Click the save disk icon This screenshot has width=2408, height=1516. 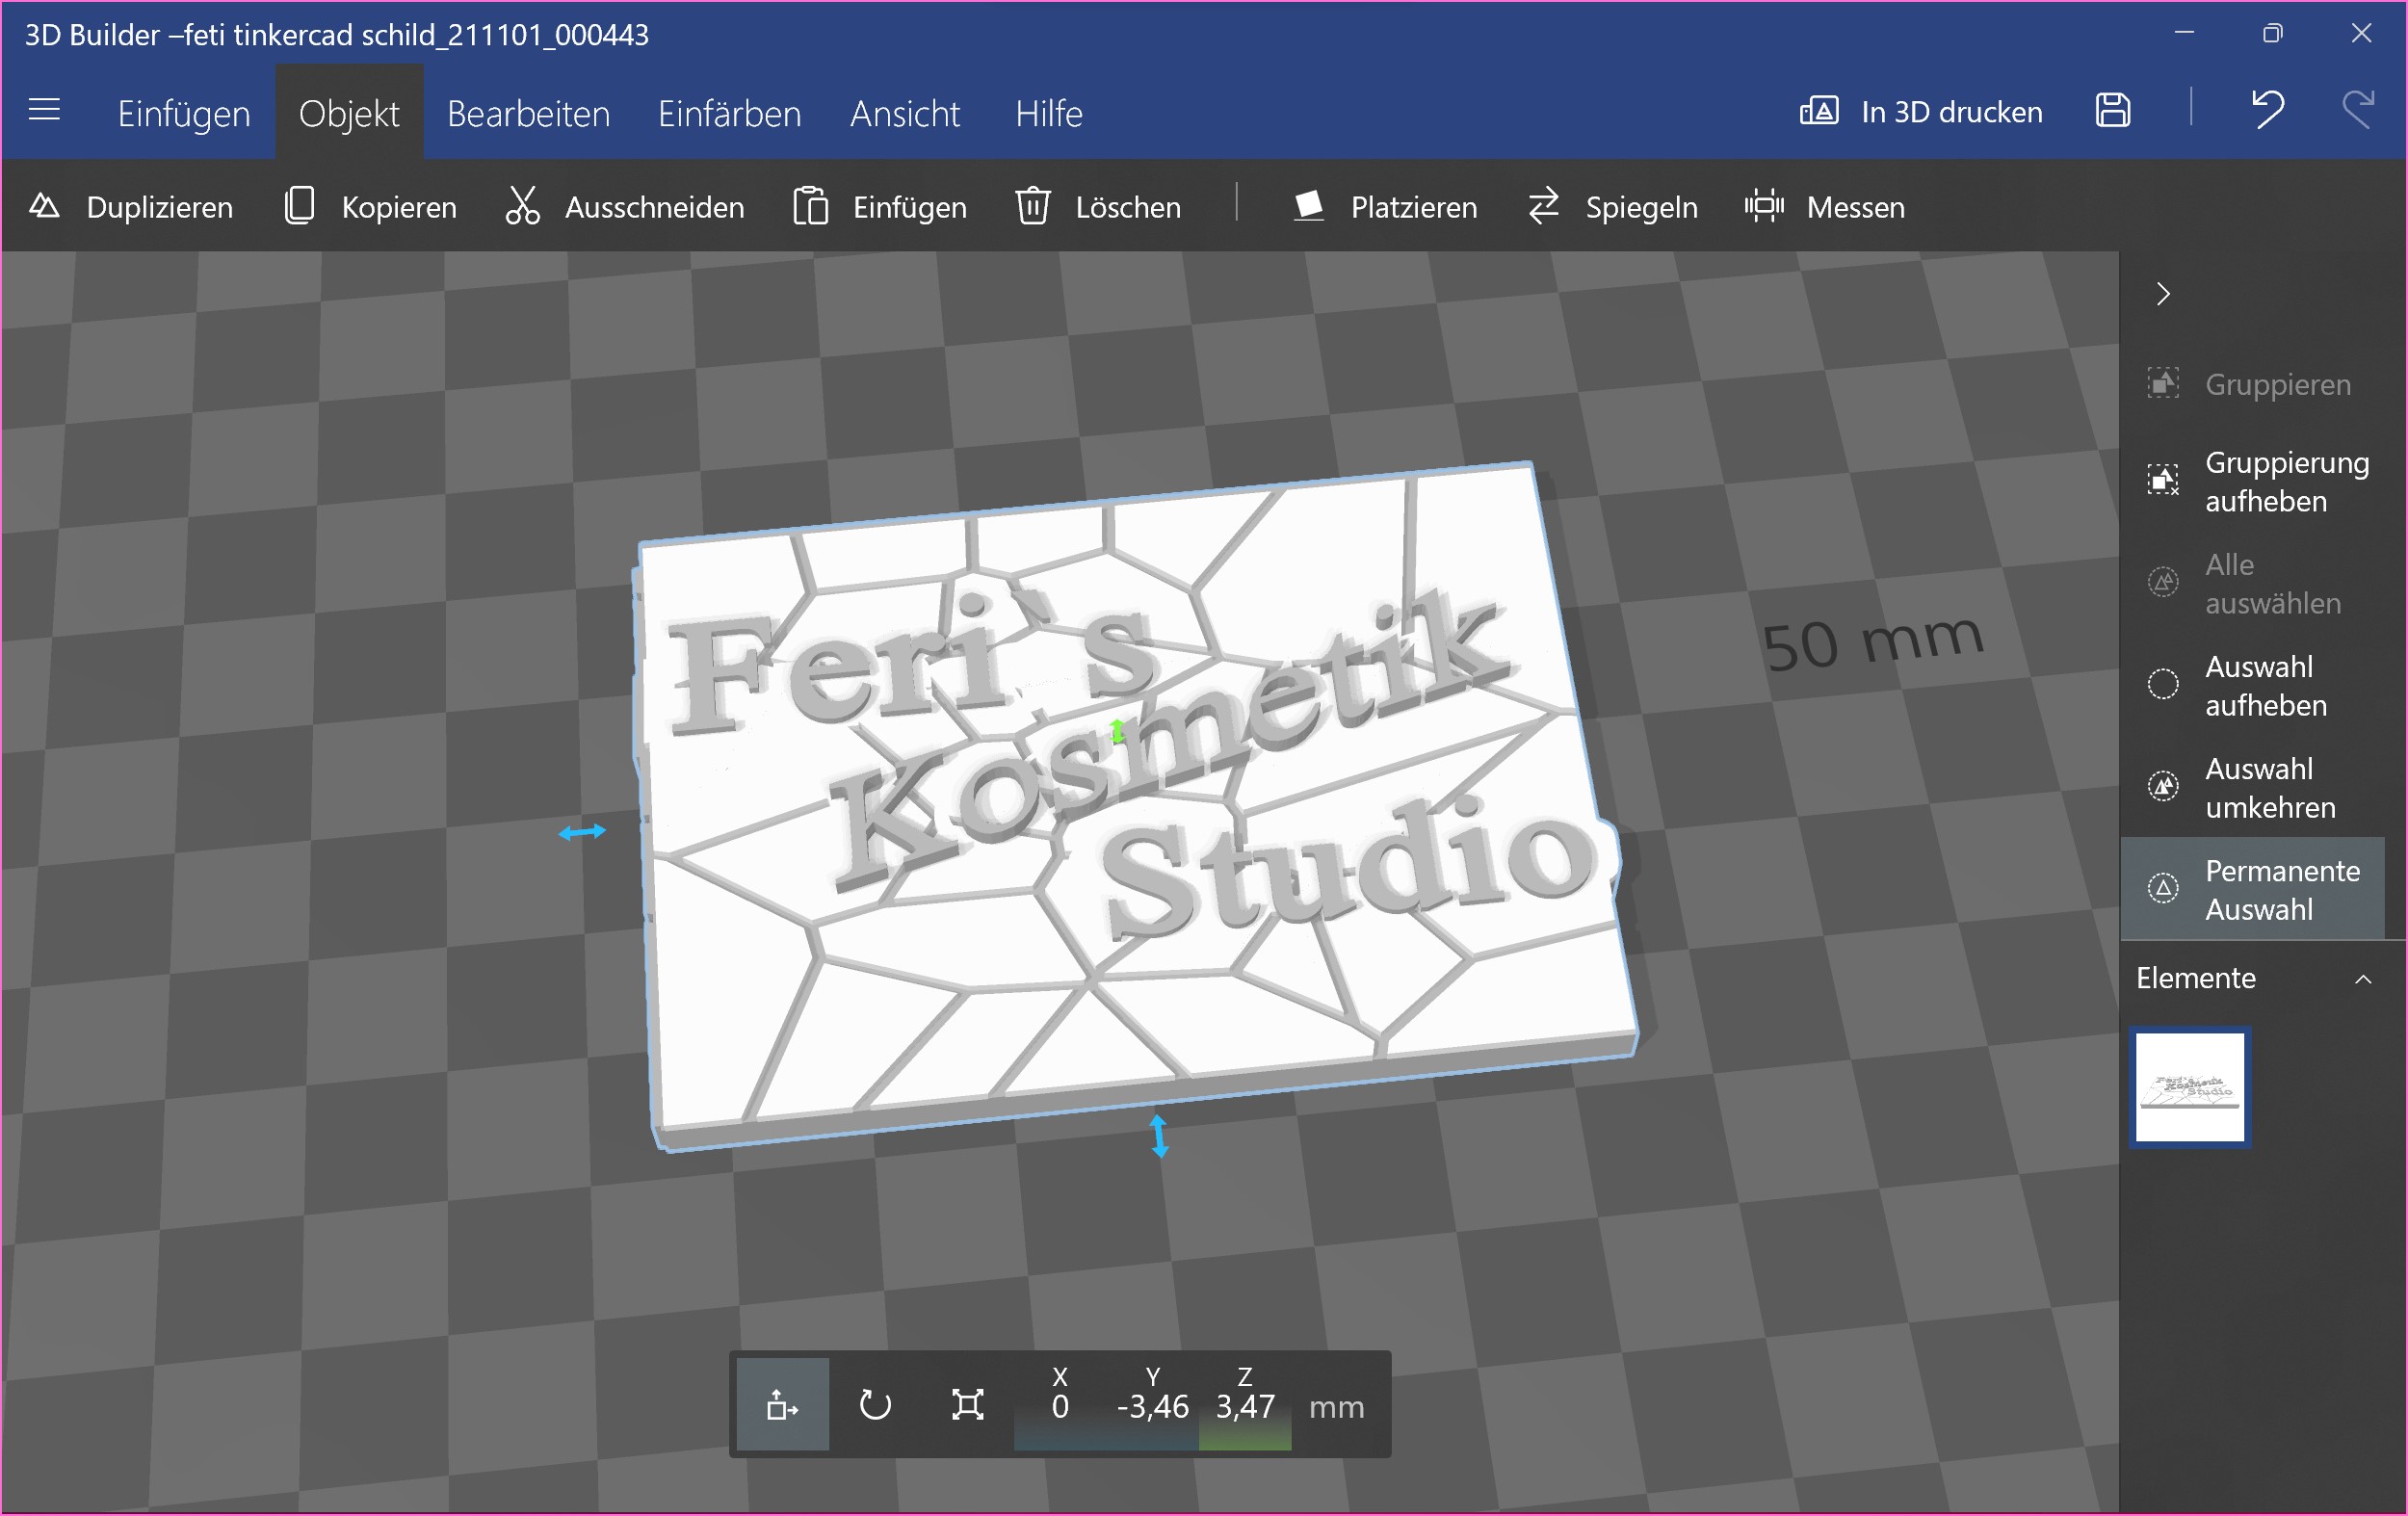pyautogui.click(x=2113, y=110)
